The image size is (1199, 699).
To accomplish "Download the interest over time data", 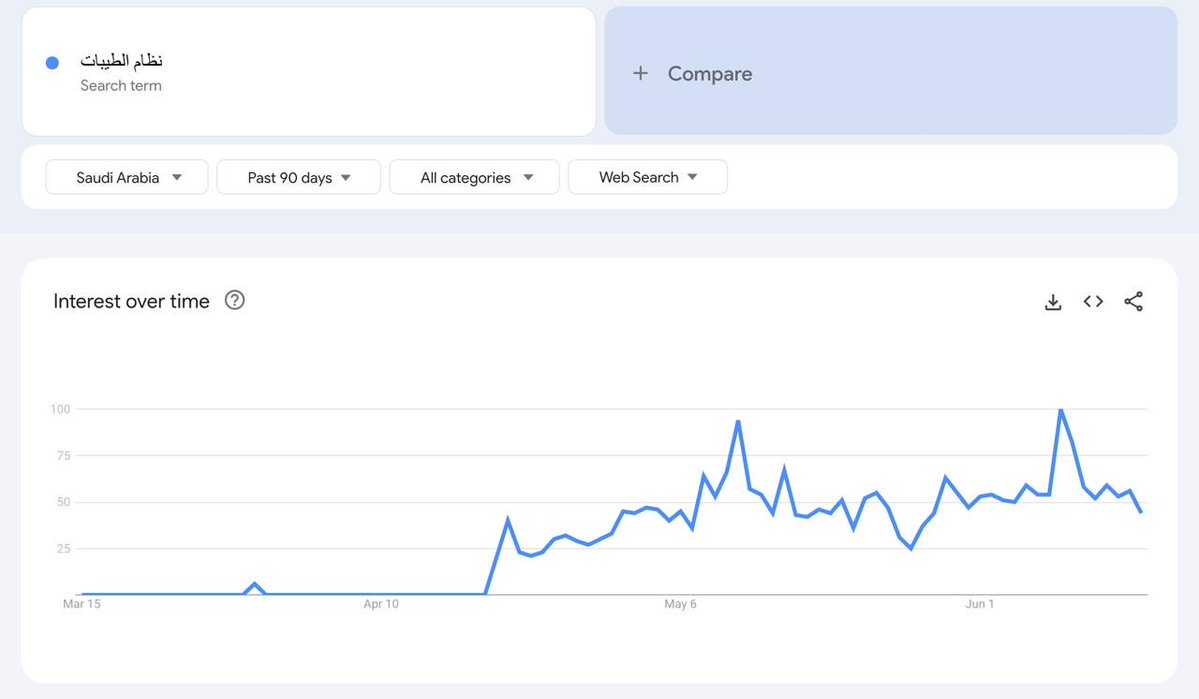I will click(1053, 302).
